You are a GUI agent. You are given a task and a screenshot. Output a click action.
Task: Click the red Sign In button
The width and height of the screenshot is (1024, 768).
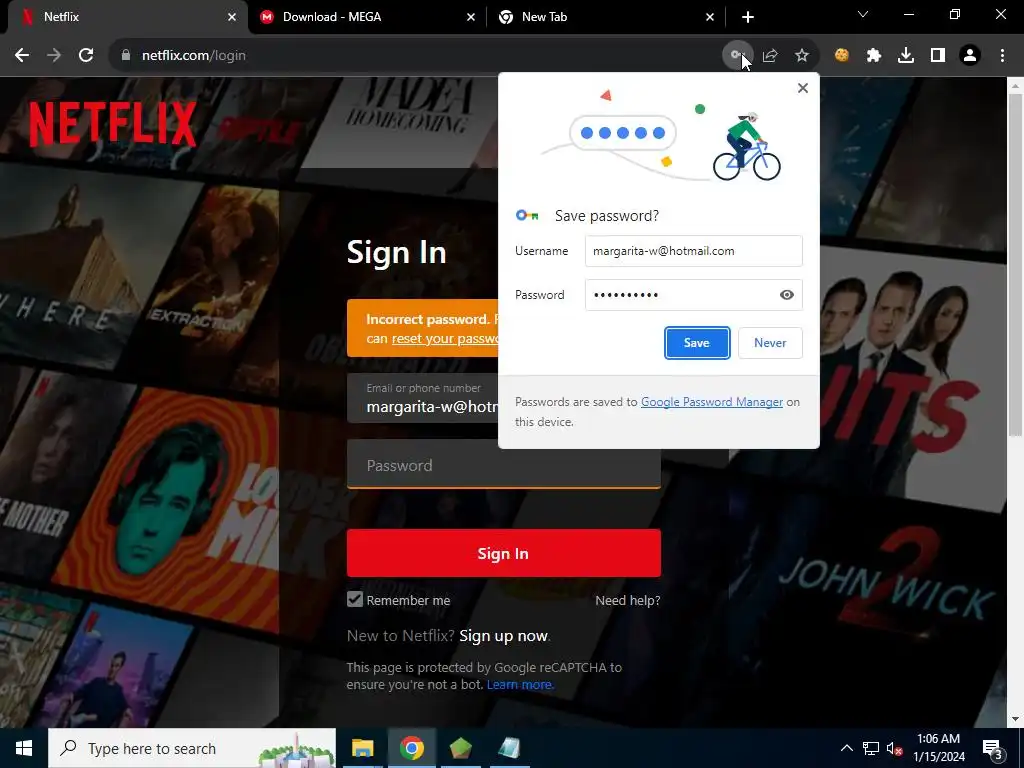tap(504, 553)
